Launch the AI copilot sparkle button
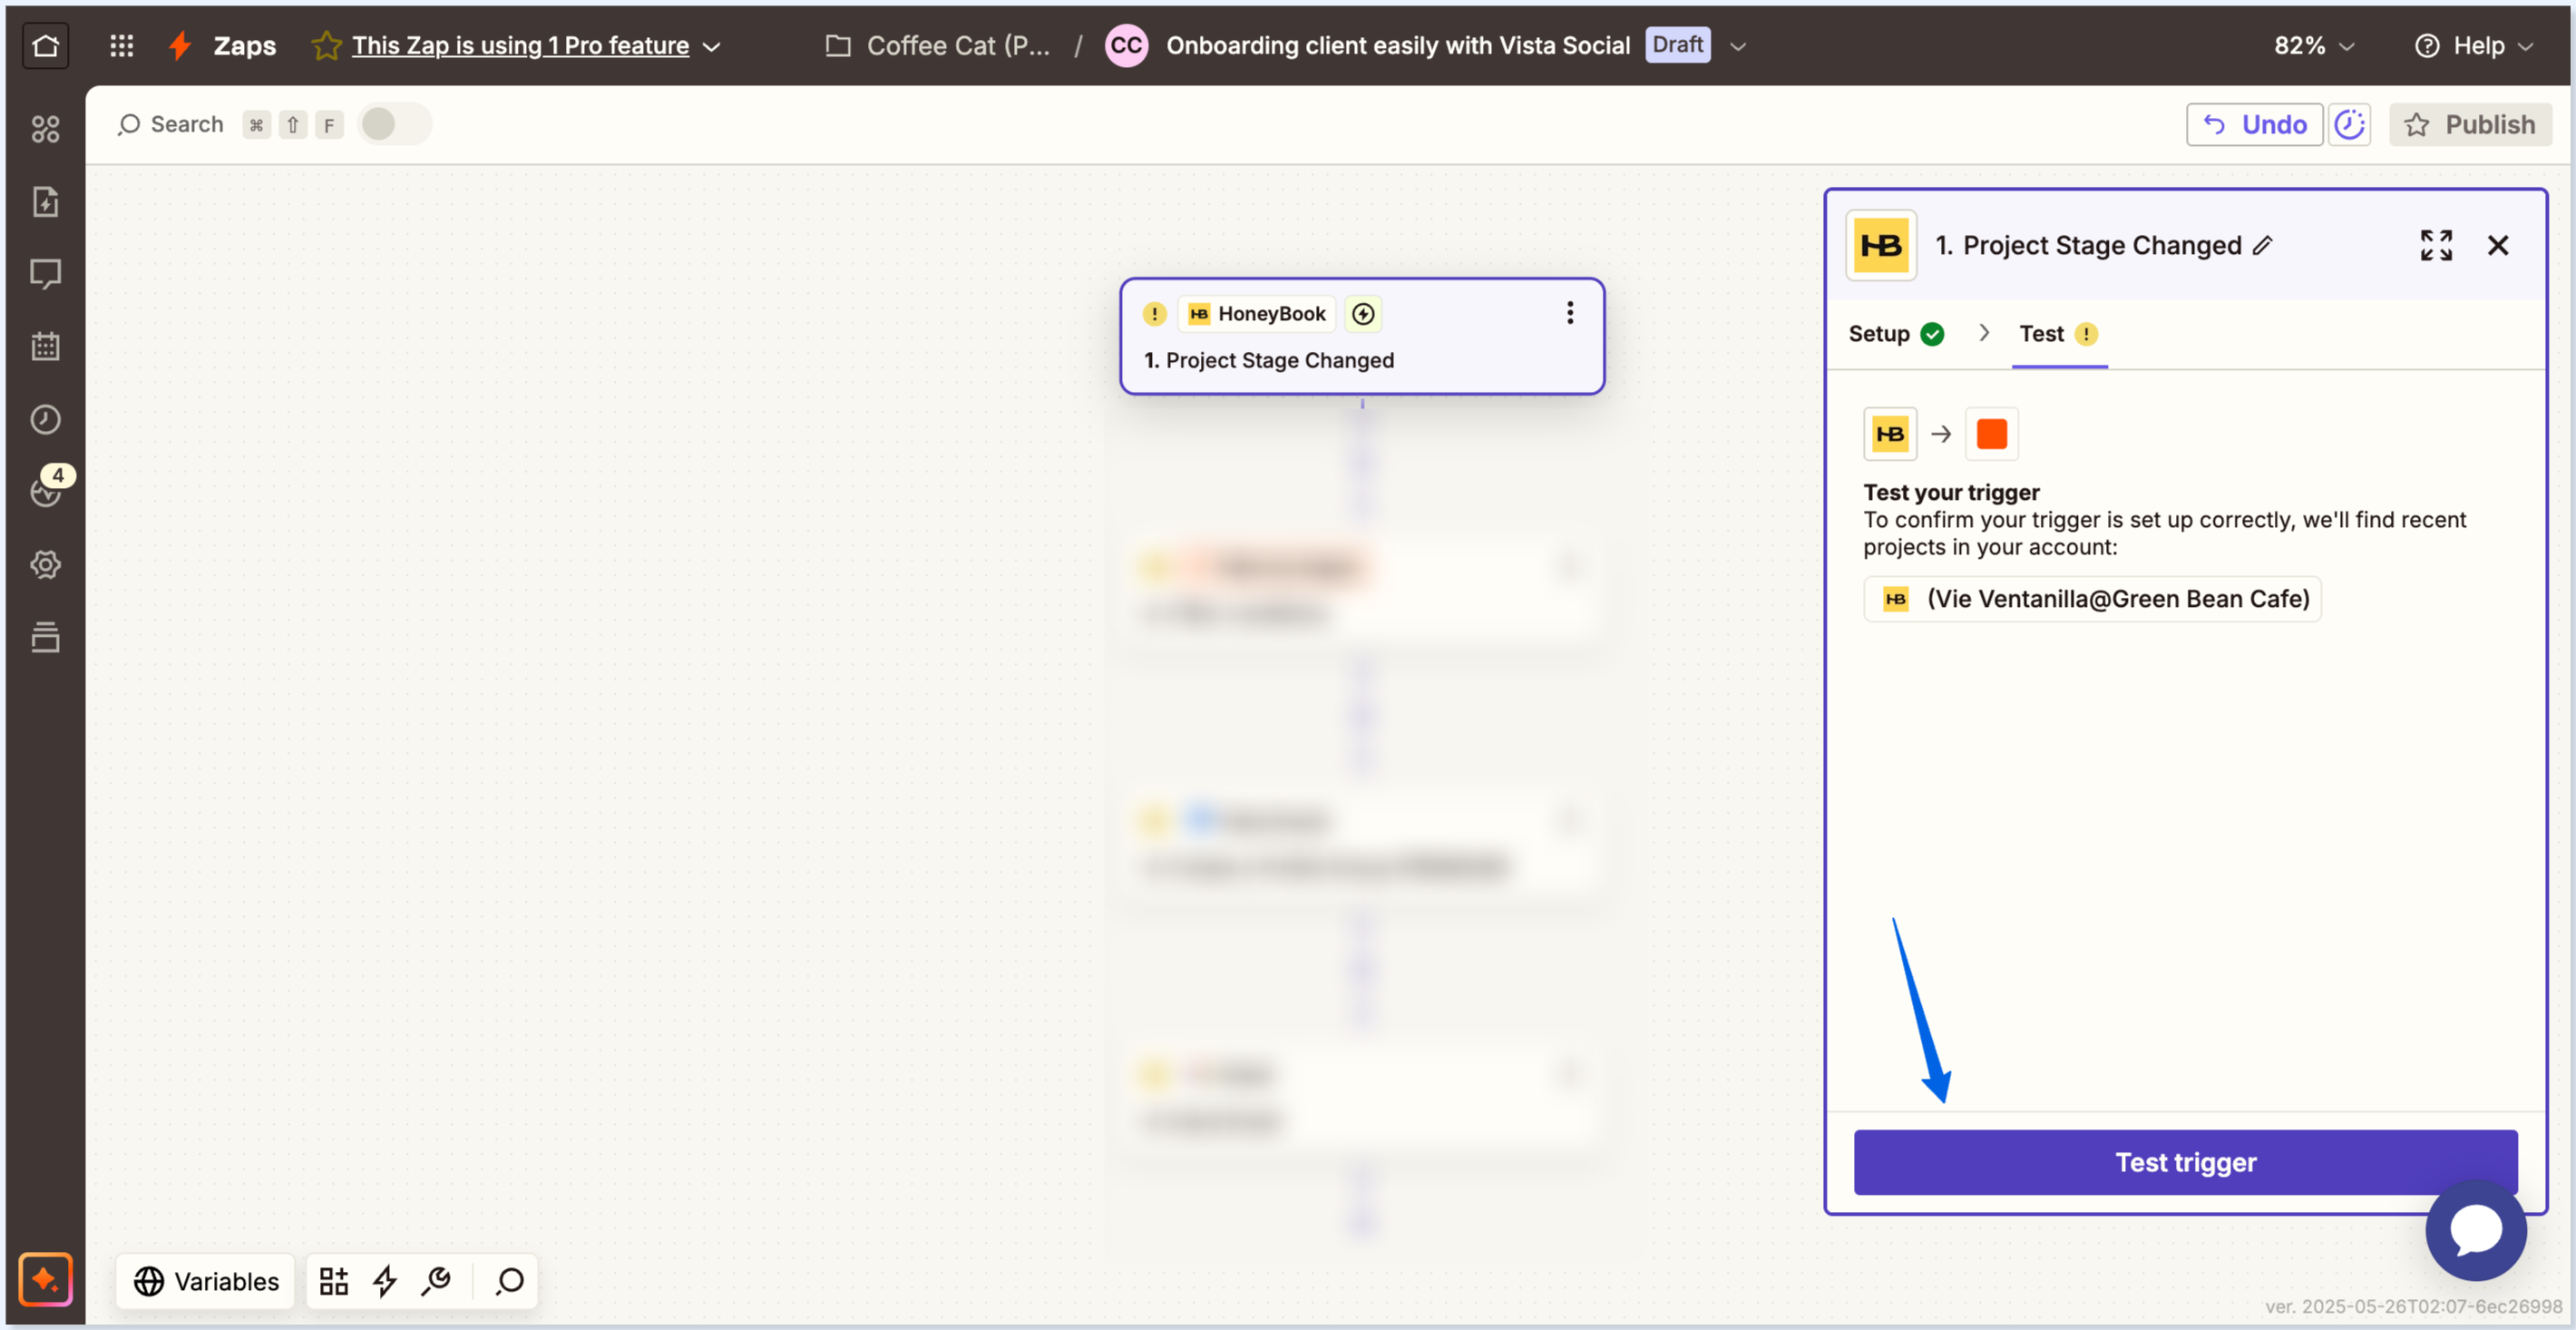 (x=45, y=1279)
